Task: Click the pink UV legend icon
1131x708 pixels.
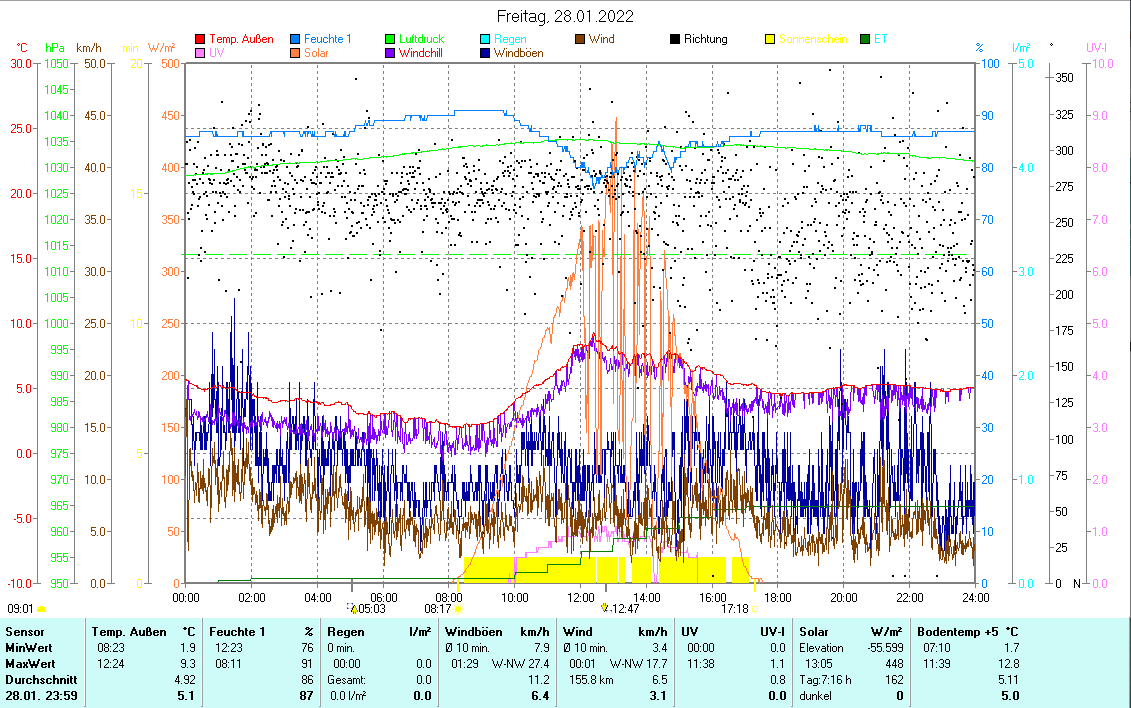Action: coord(200,53)
